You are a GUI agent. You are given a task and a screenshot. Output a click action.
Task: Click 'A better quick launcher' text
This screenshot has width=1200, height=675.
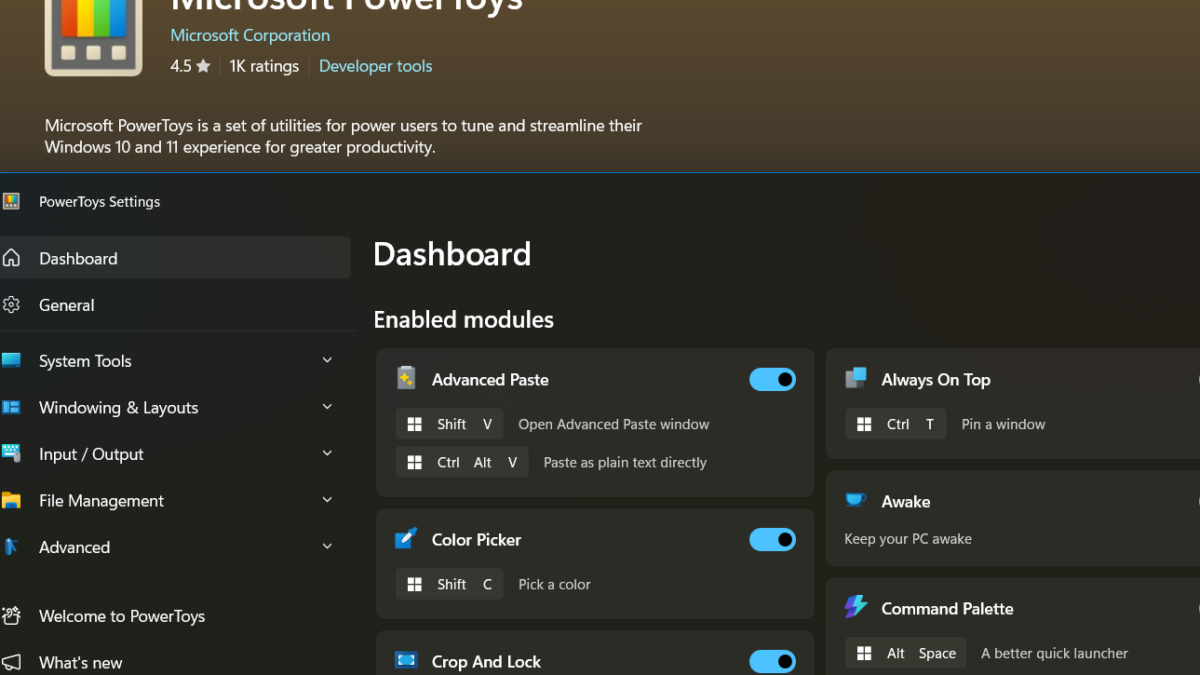1054,653
